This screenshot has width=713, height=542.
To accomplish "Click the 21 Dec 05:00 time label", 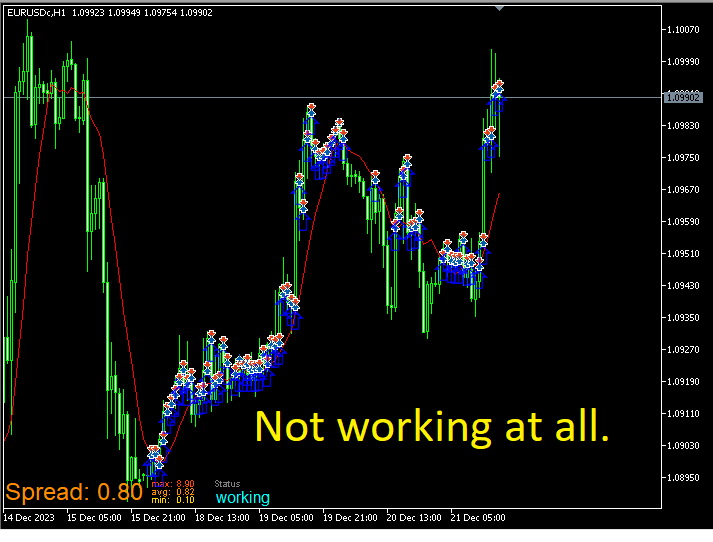I will [478, 517].
